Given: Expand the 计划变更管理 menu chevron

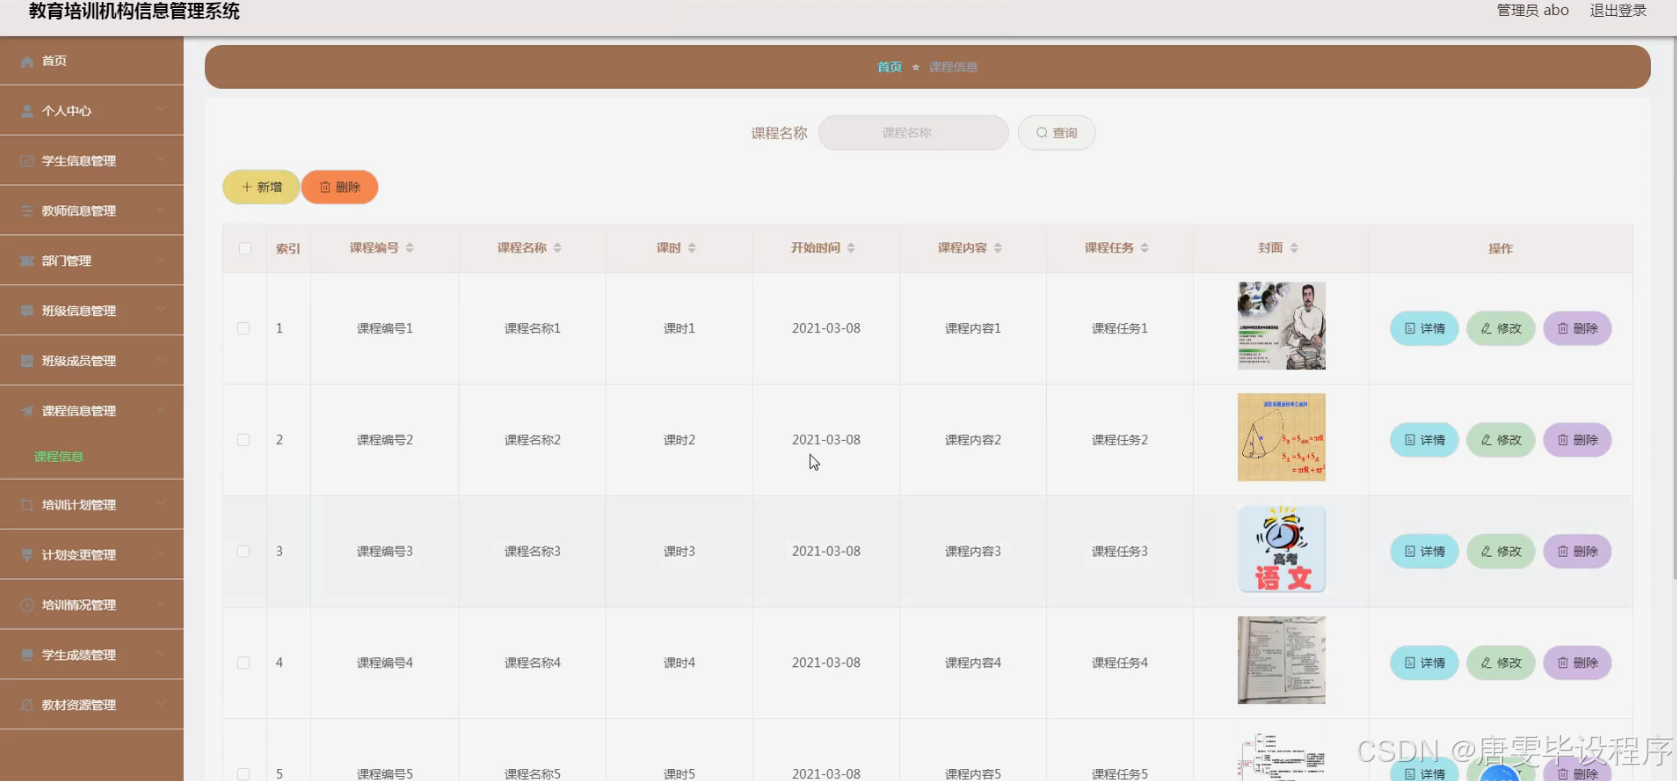Looking at the screenshot, I should pyautogui.click(x=161, y=554).
